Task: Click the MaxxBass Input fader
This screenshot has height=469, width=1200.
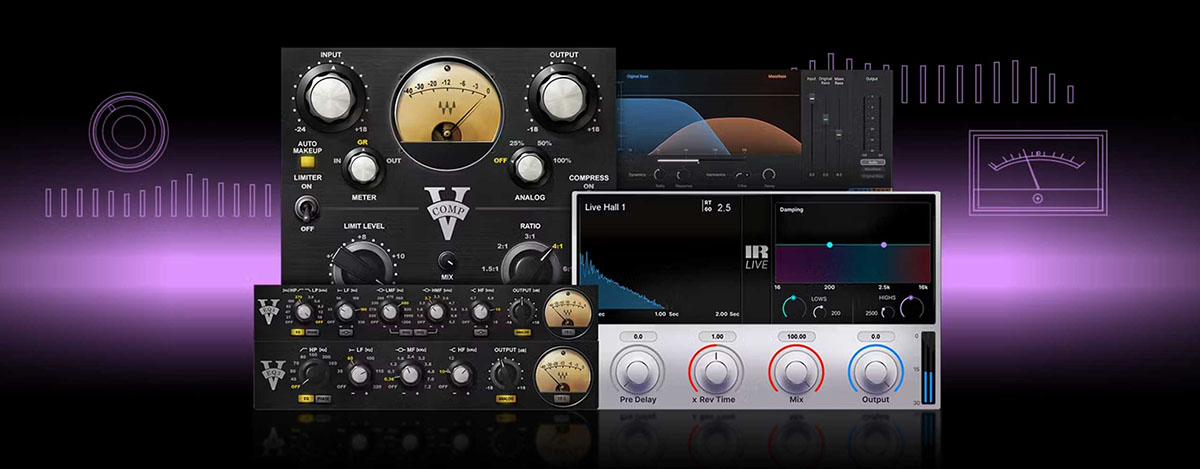Action: coord(811,98)
